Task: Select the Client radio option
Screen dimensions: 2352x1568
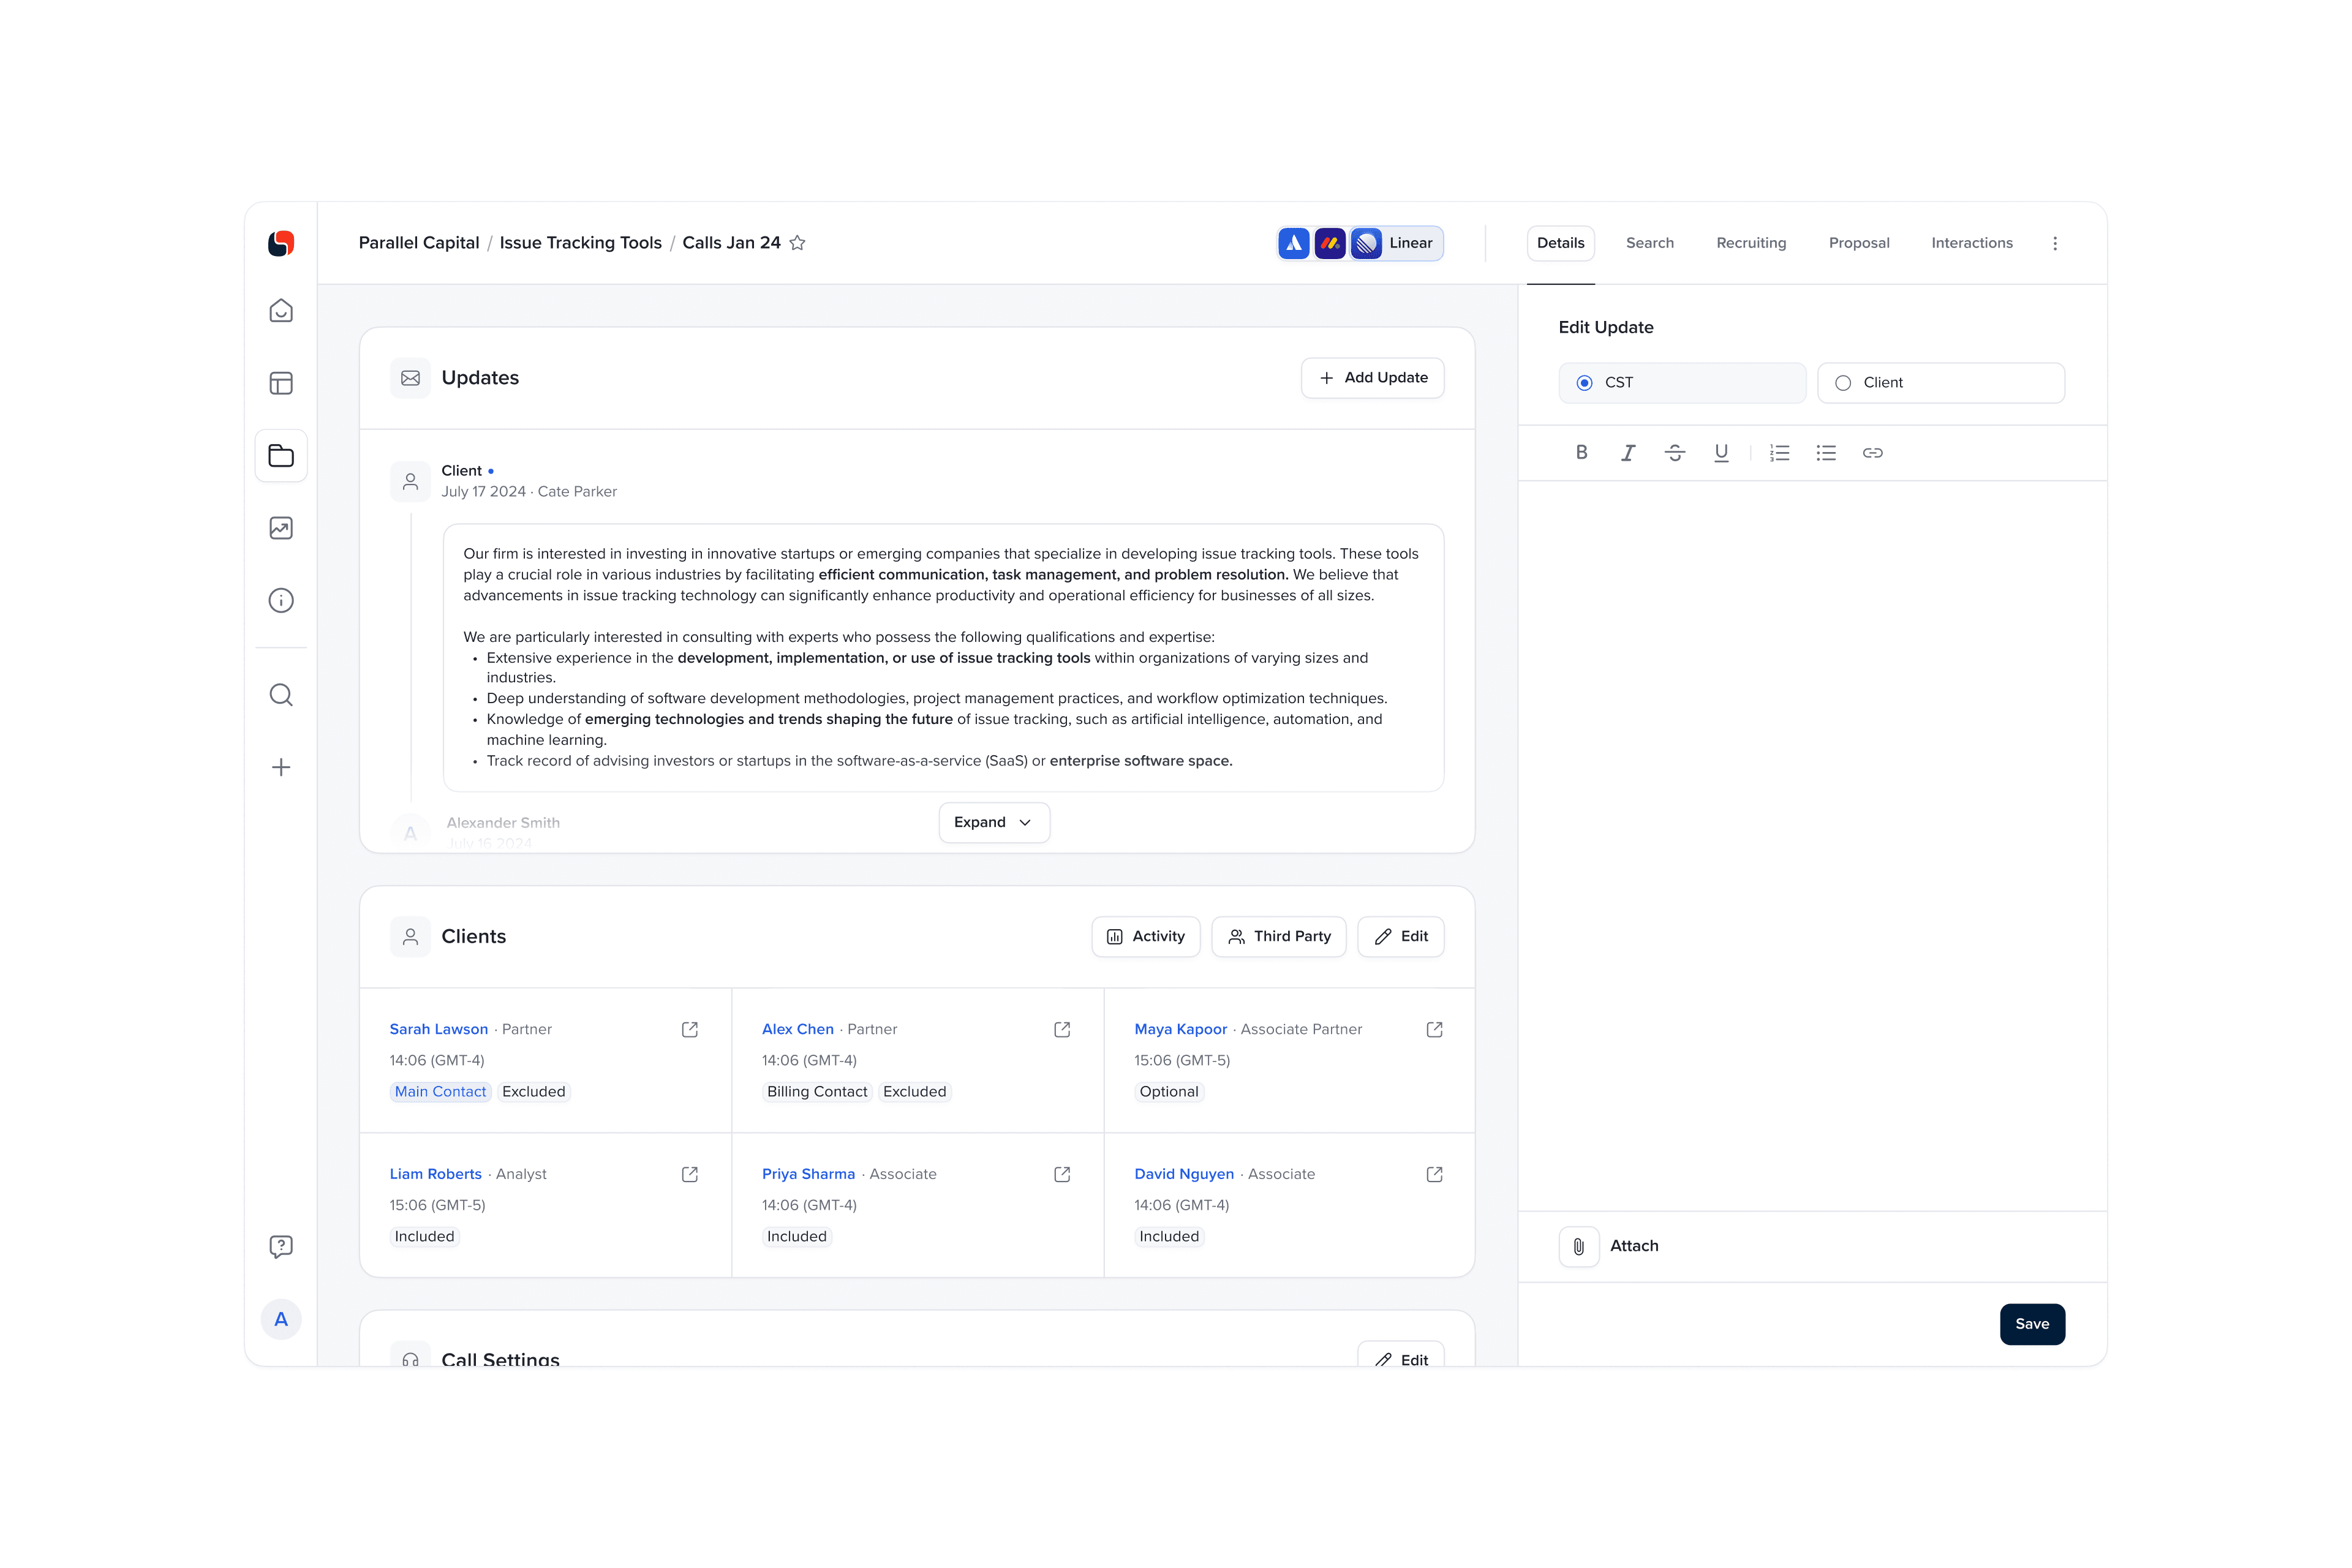Action: (x=1941, y=383)
